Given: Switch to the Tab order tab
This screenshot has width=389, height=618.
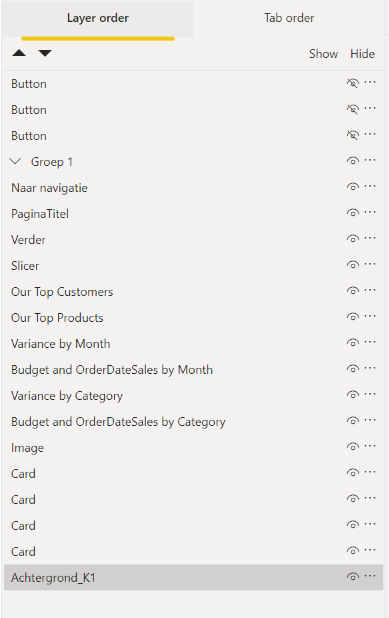Looking at the screenshot, I should click(289, 18).
